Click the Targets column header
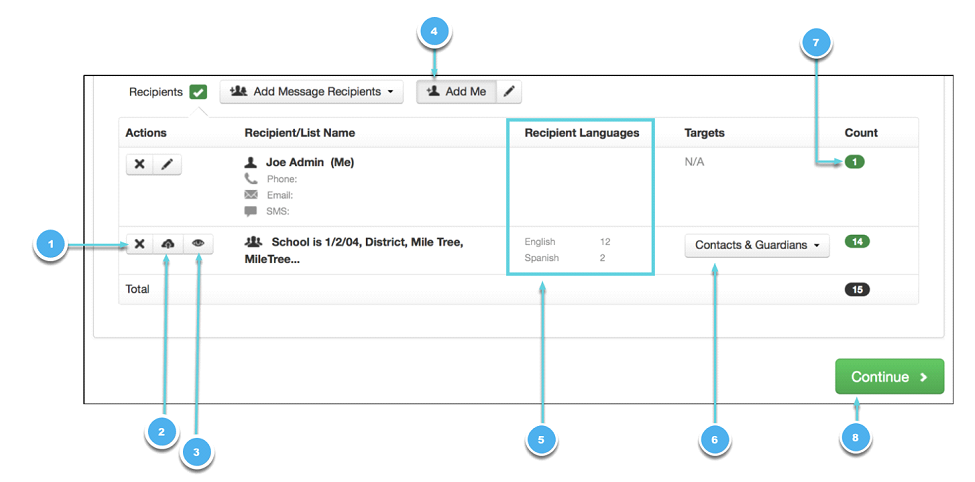This screenshot has height=482, width=975. tap(705, 132)
